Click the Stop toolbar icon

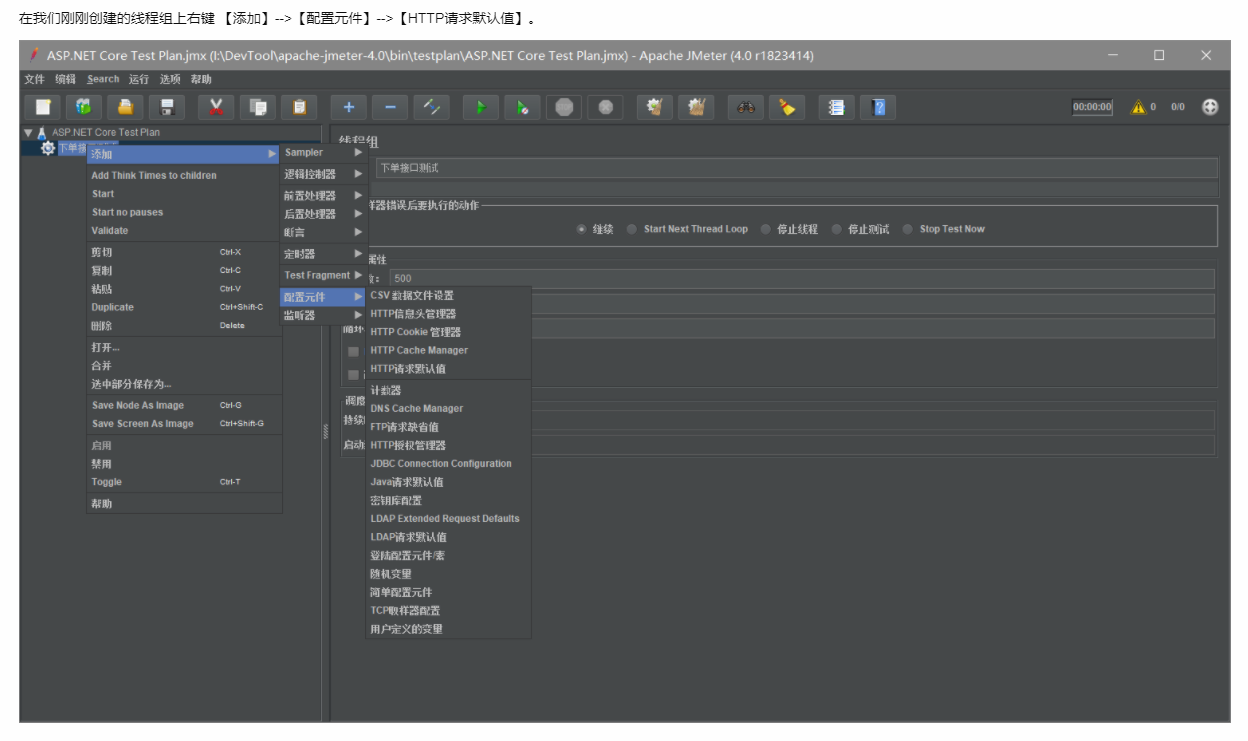pos(564,107)
